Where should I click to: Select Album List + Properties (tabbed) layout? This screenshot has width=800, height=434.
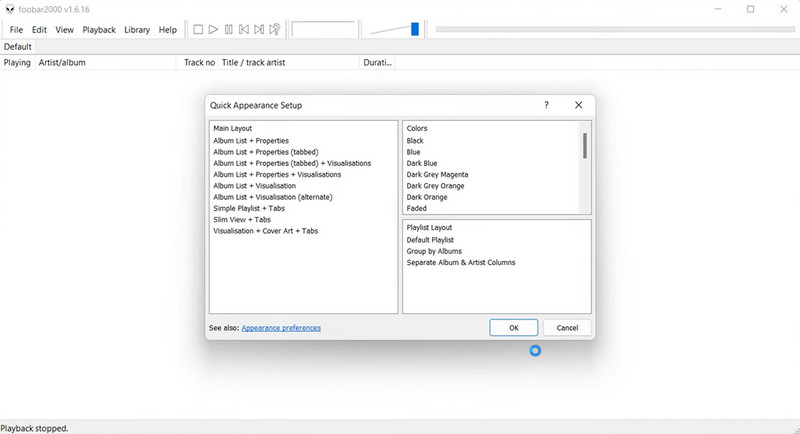pyautogui.click(x=266, y=152)
